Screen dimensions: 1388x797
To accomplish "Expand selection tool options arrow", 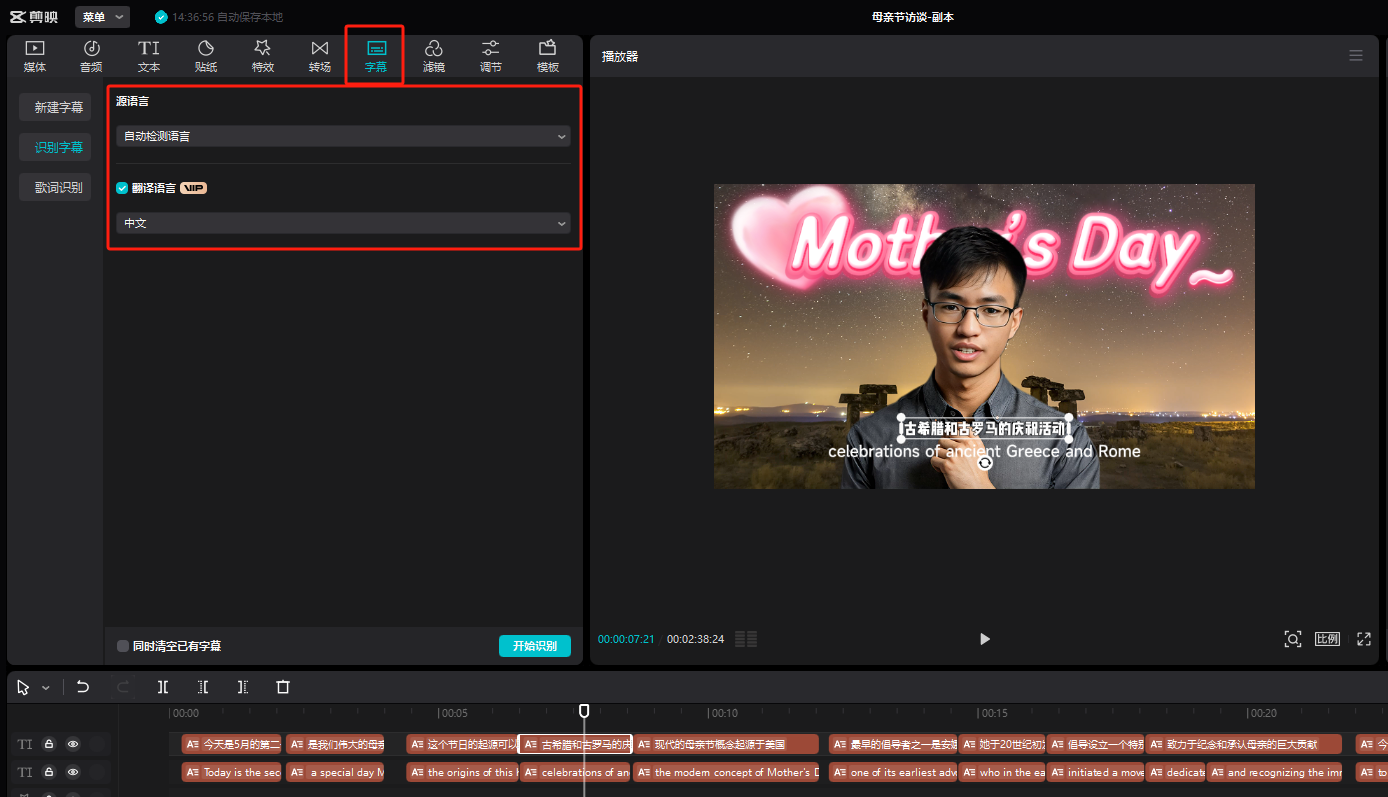I will click(45, 688).
